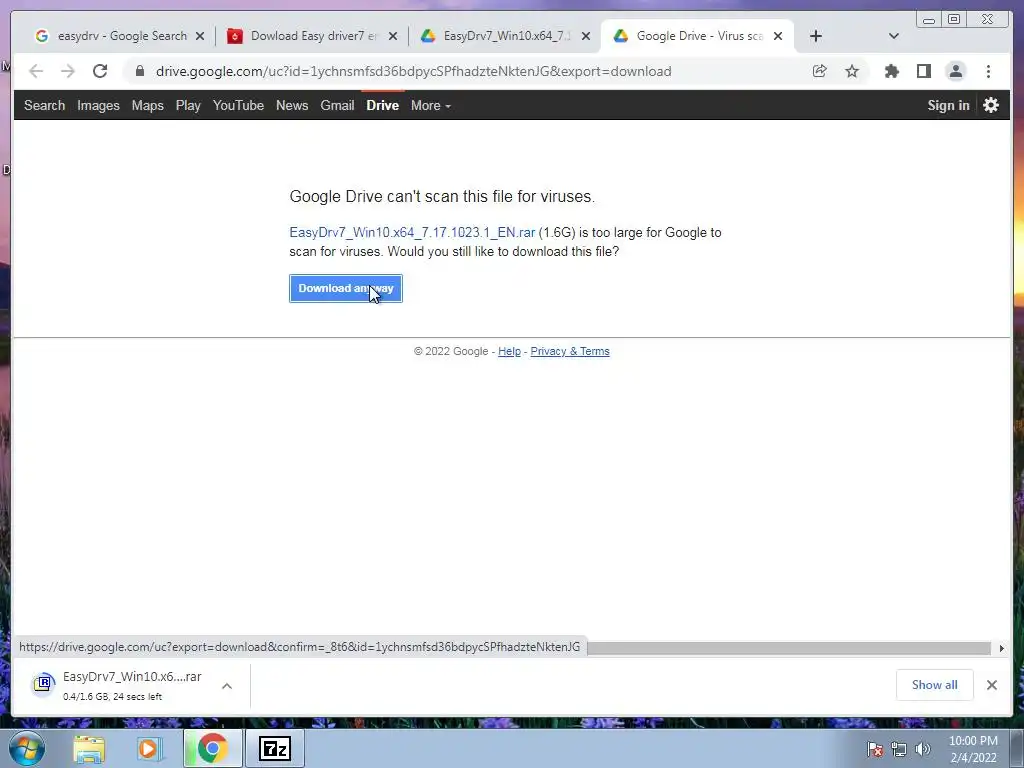Screen dimensions: 1024x768
Task: Click the horizontal scrollbar right arrow
Action: coord(1001,648)
